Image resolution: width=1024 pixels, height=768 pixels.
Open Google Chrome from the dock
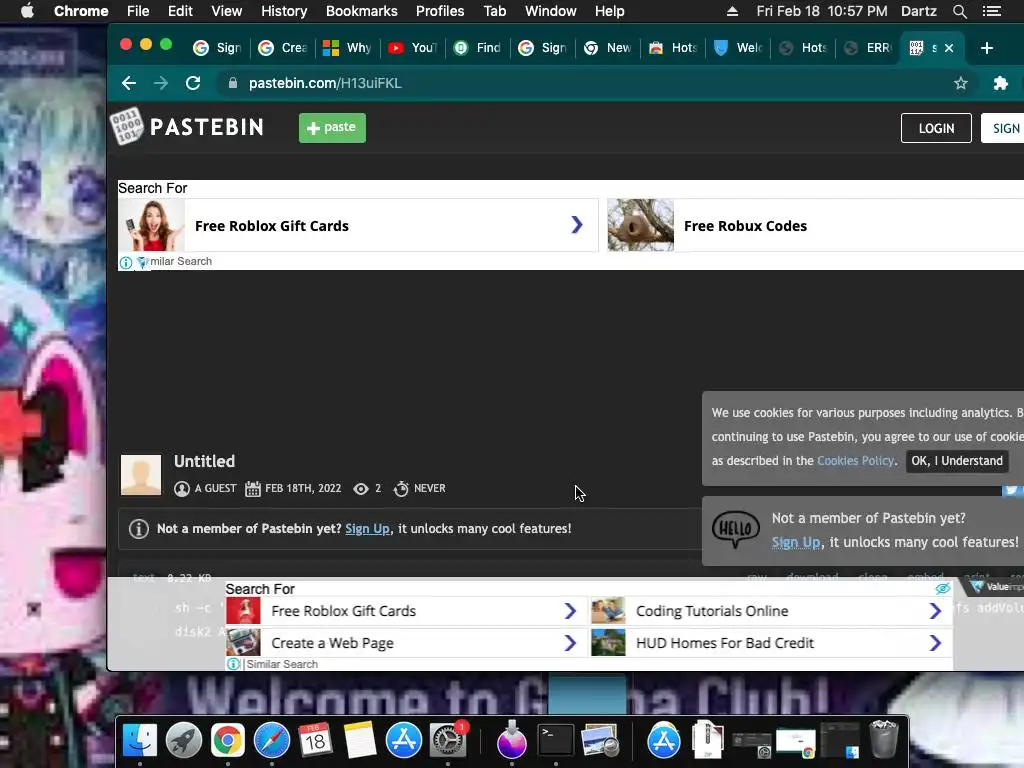[x=227, y=741]
